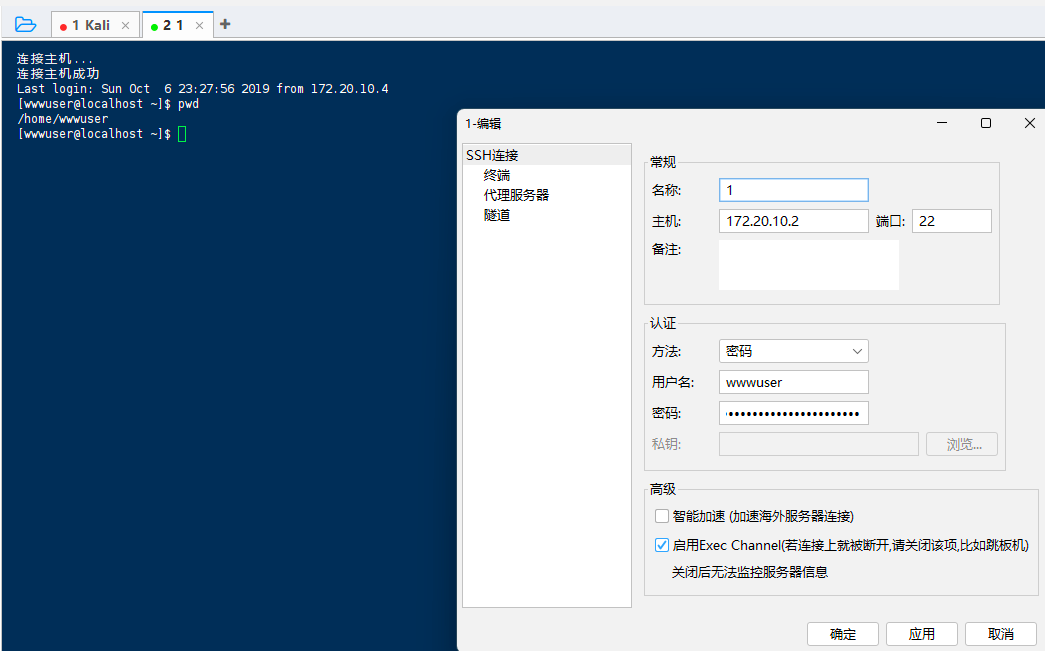
Task: Click the 确定 button
Action: click(x=843, y=634)
